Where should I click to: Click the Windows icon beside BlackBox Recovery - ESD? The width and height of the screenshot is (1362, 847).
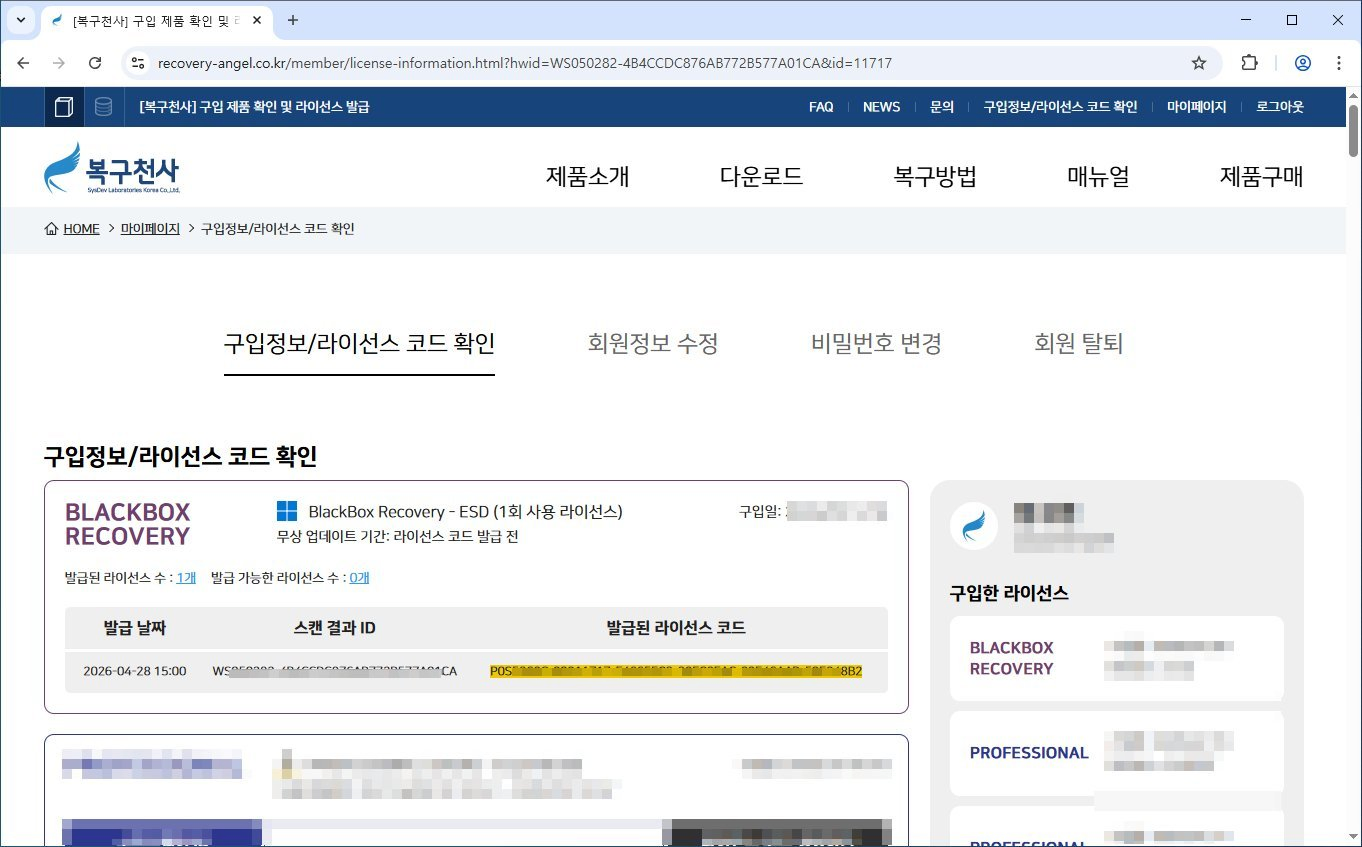pyautogui.click(x=287, y=511)
